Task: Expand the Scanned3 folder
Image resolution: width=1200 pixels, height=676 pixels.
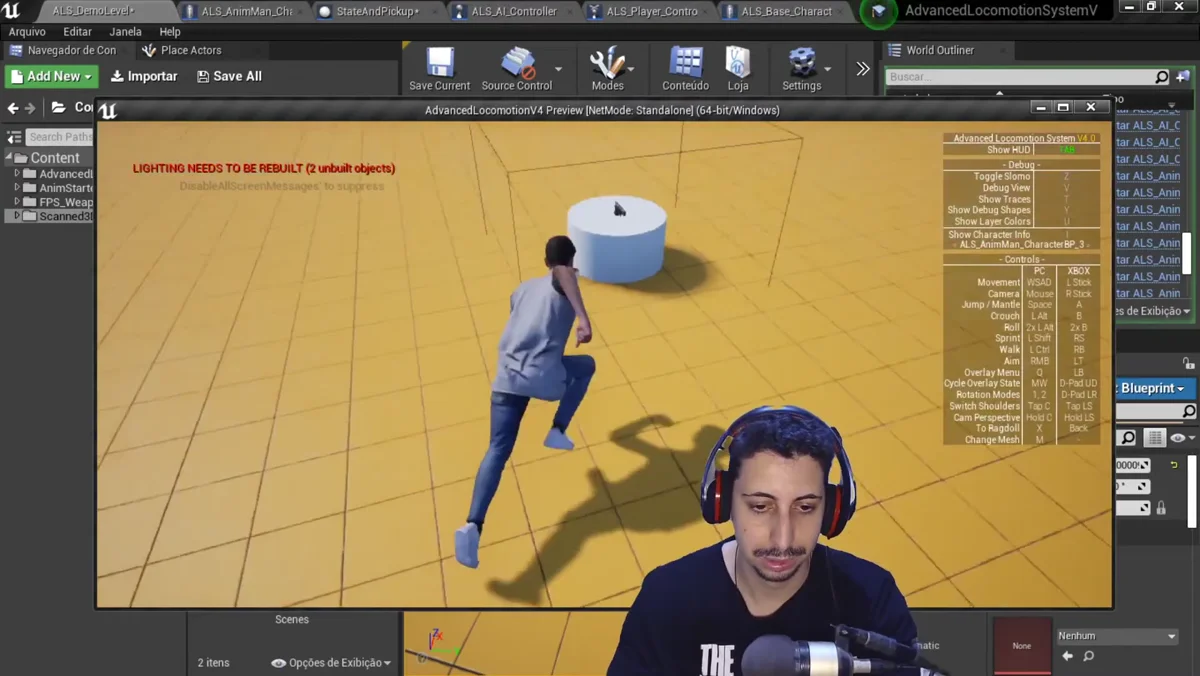Action: pyautogui.click(x=17, y=216)
